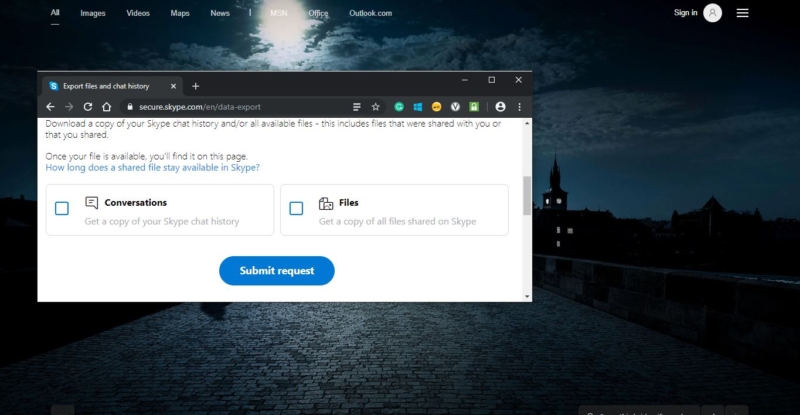
Task: Click the Files pictures icon
Action: (326, 203)
